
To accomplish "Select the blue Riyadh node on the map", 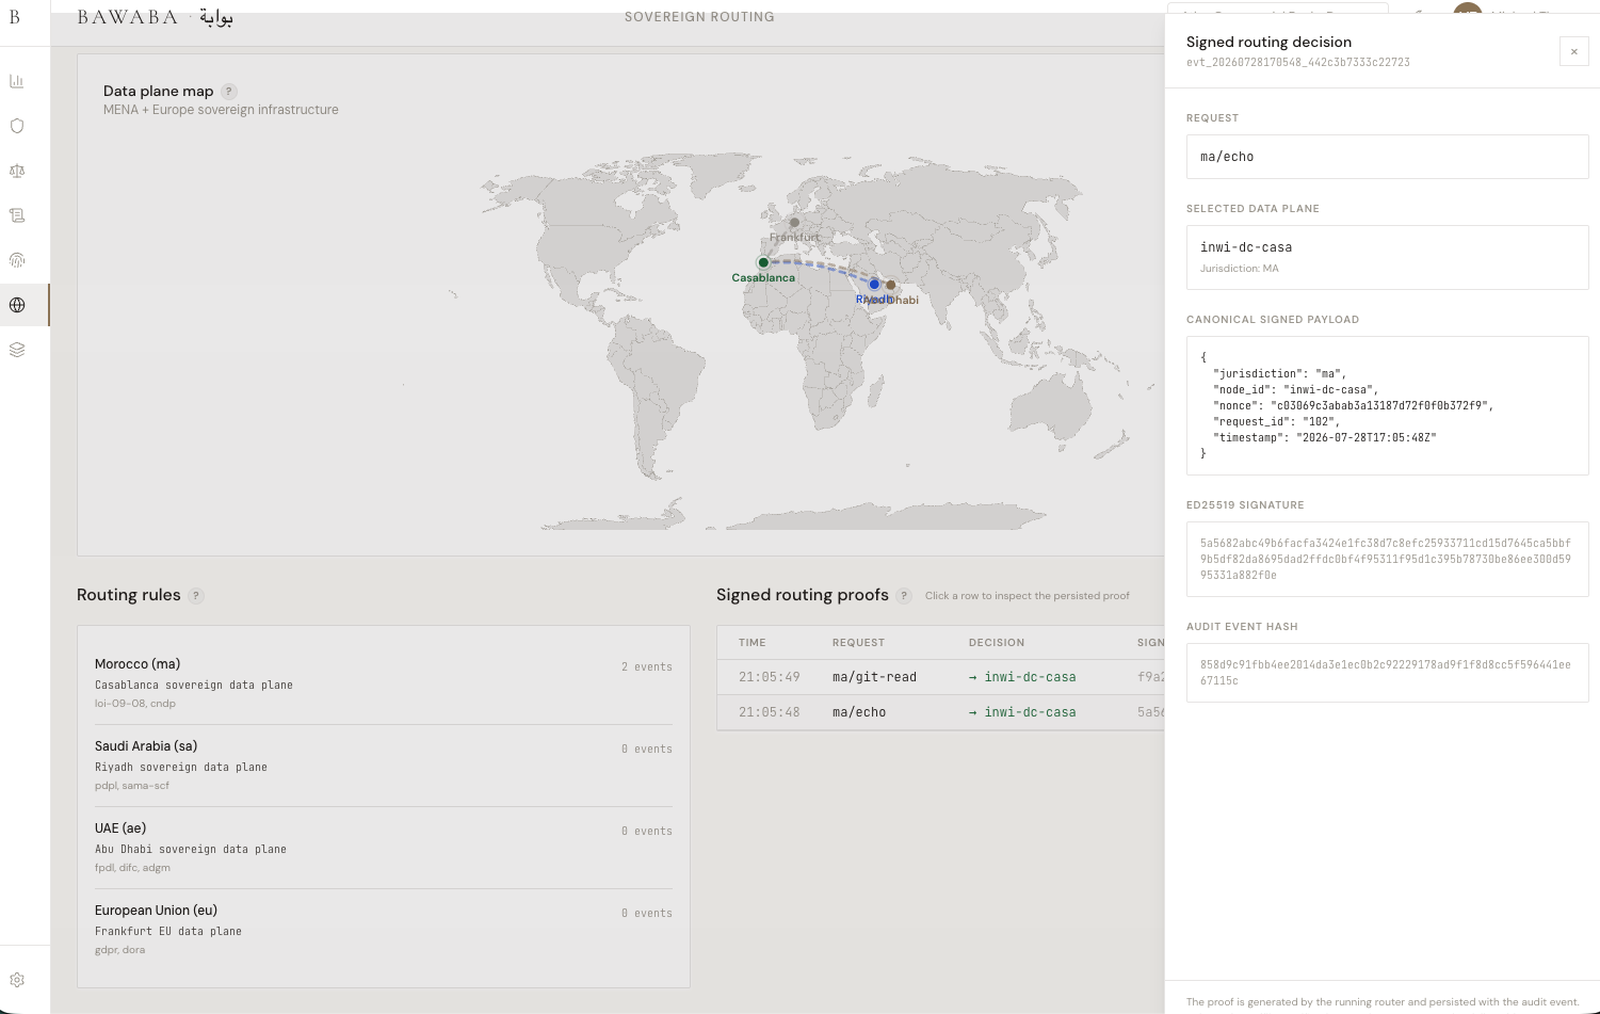I will point(874,285).
